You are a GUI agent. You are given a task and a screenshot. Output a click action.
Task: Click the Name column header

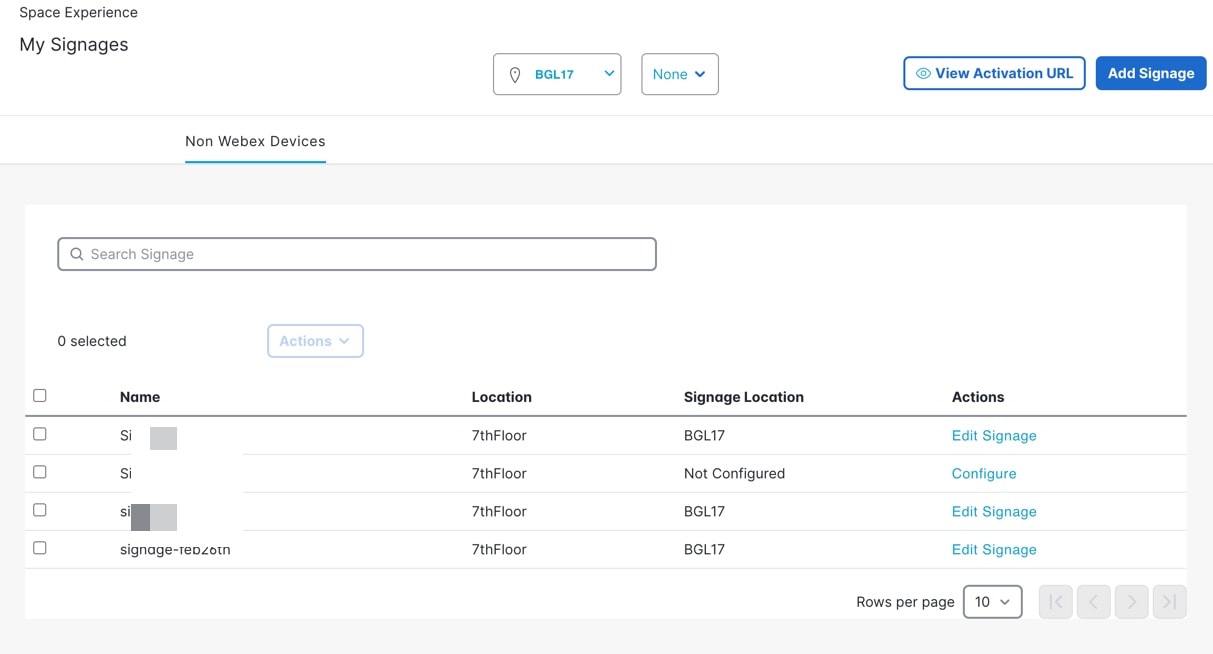(x=140, y=397)
